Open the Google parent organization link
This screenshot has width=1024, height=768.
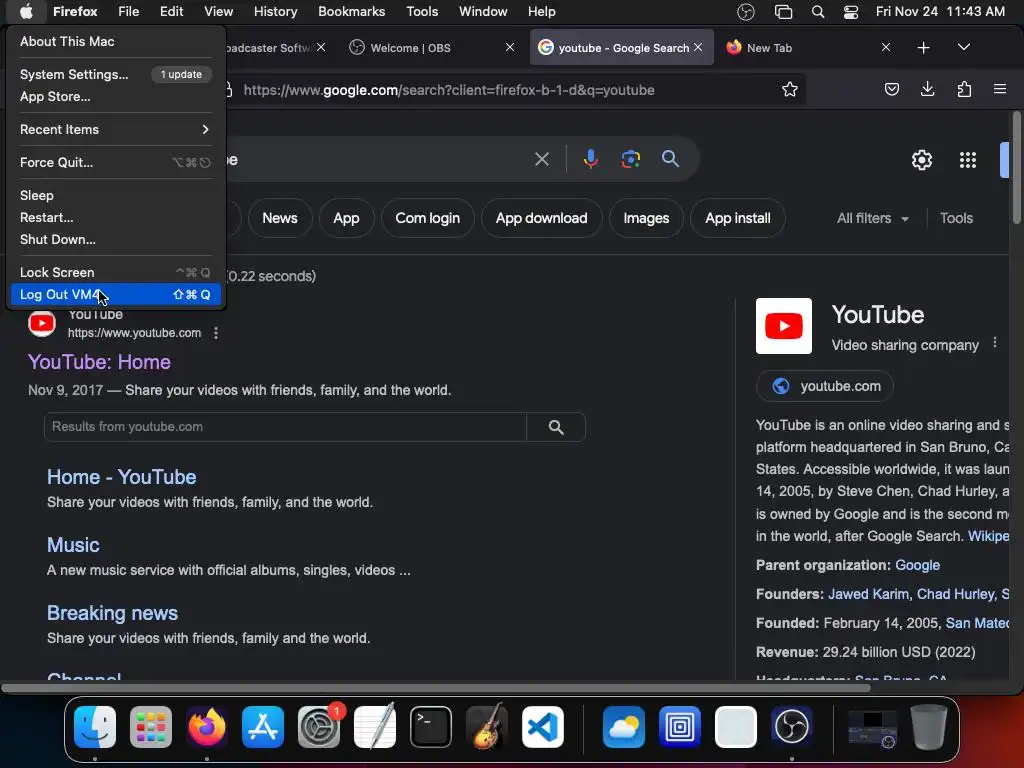(x=917, y=565)
